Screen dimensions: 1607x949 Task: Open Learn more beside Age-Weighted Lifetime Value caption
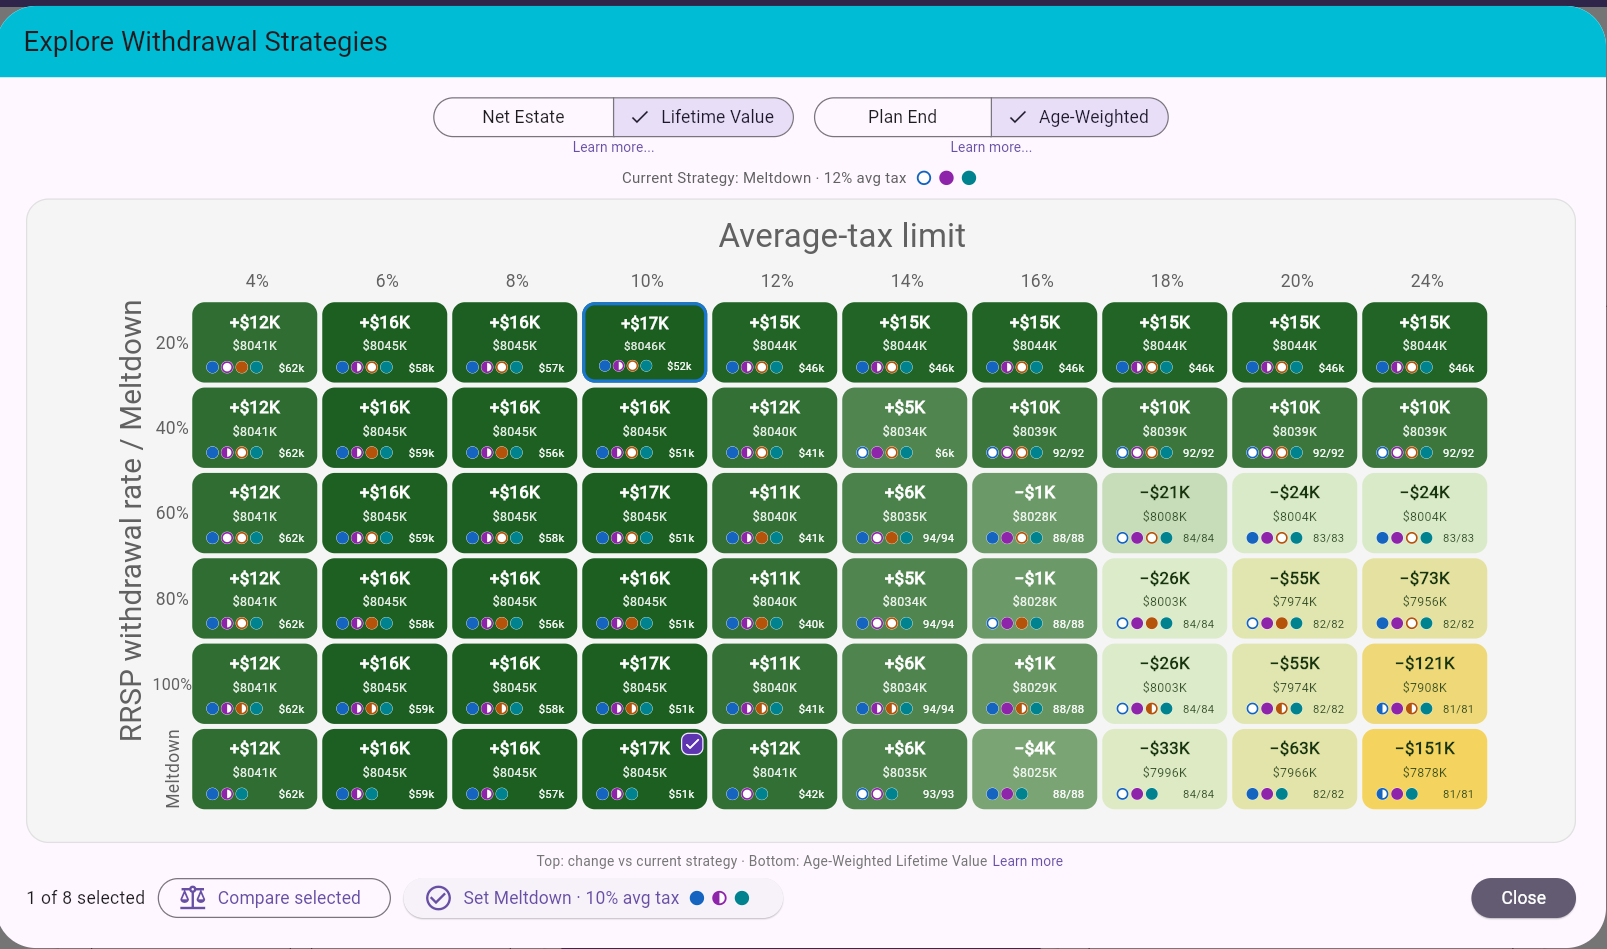1027,861
